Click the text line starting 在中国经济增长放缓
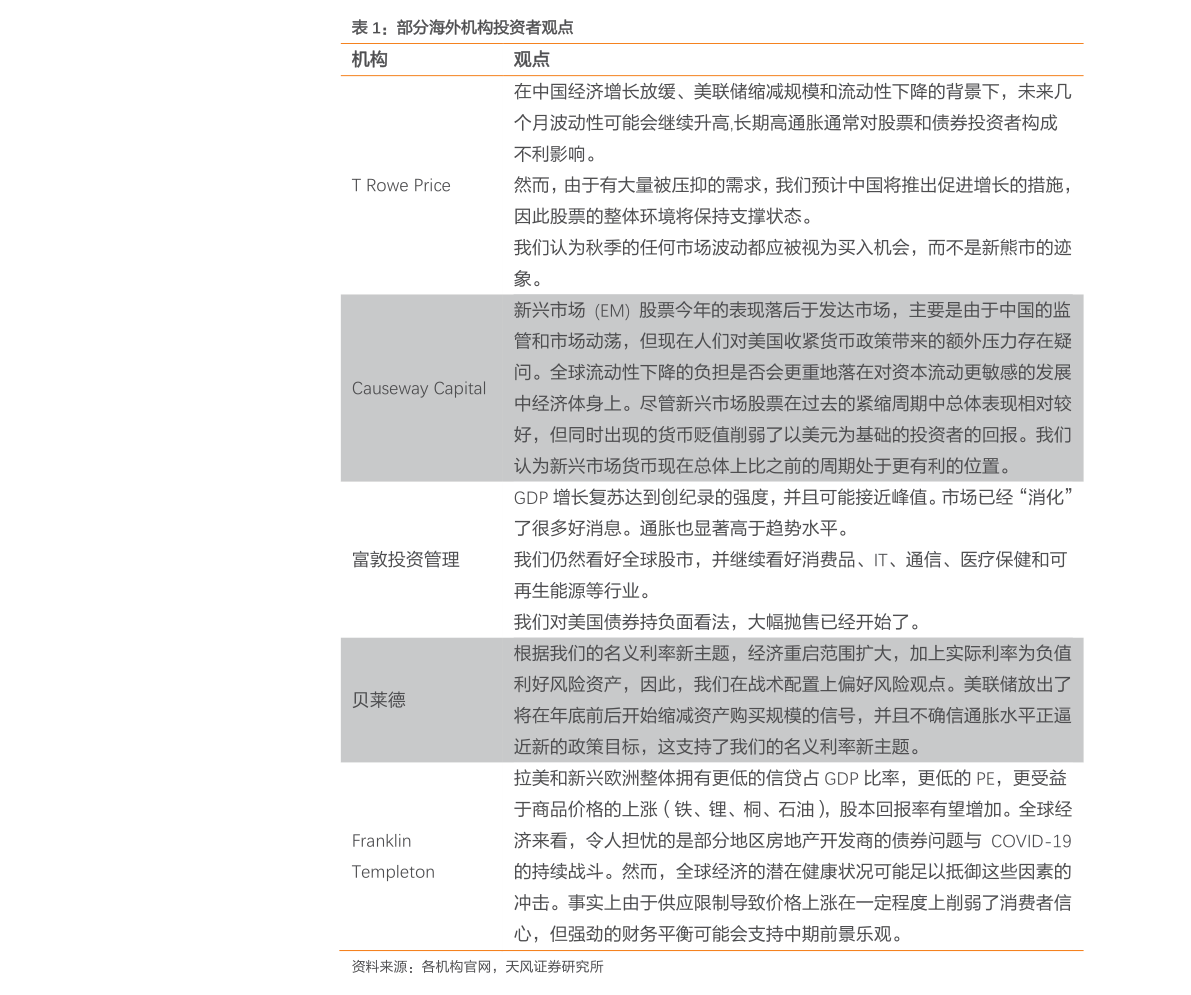 pyautogui.click(x=792, y=92)
